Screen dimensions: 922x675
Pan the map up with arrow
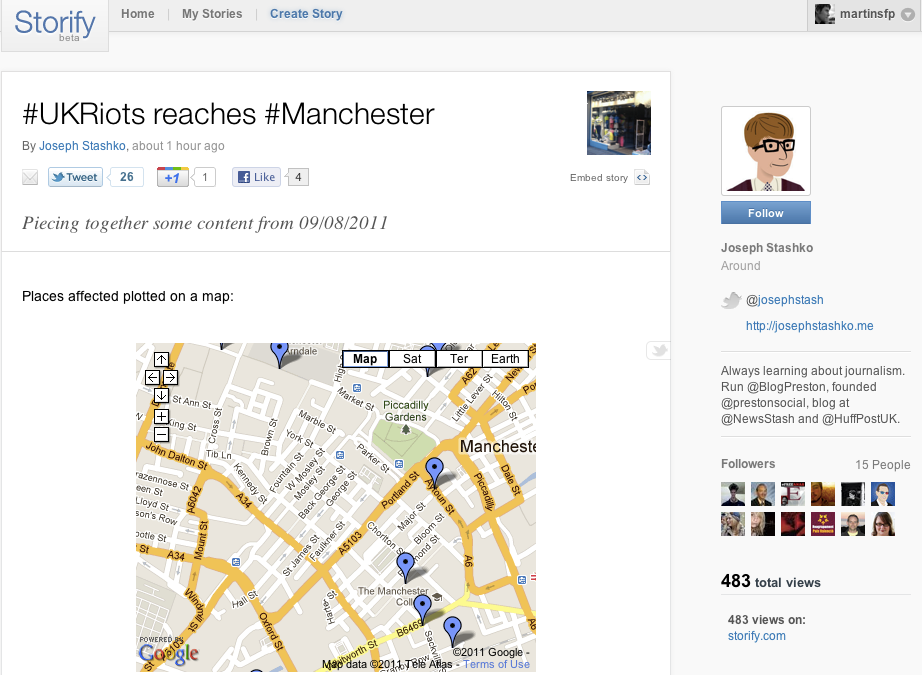161,359
